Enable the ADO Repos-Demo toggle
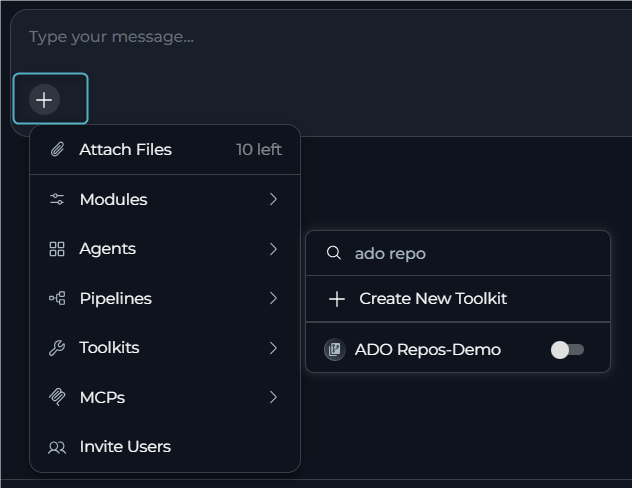The height and width of the screenshot is (488, 632). tap(567, 350)
